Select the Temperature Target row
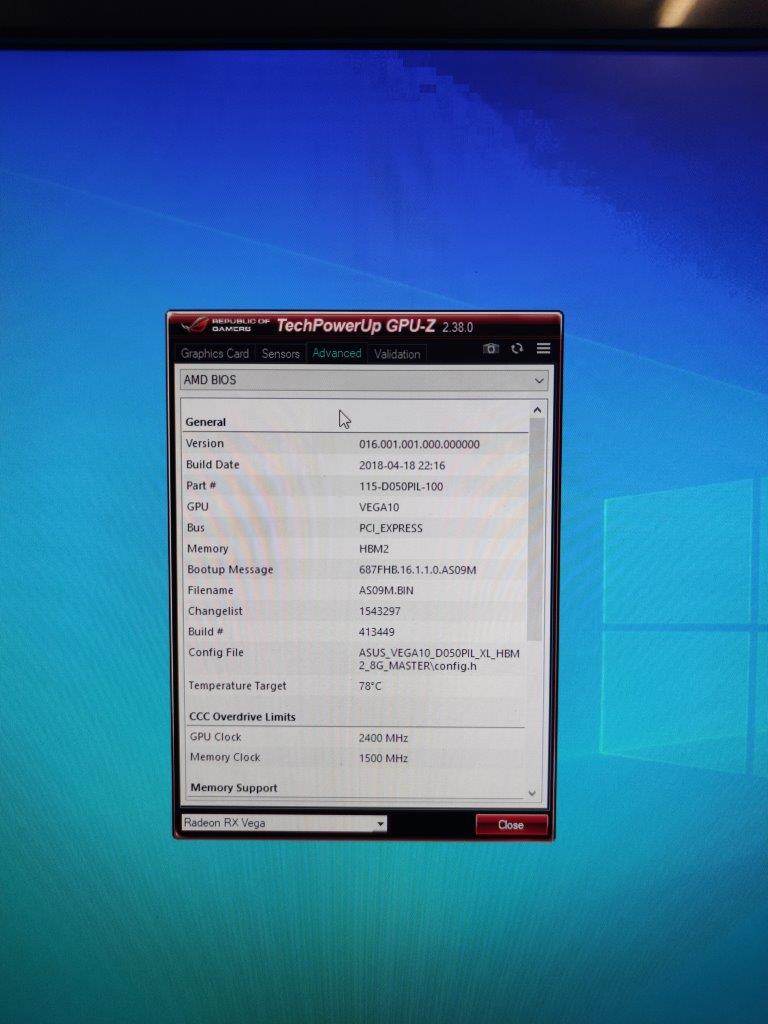This screenshot has width=768, height=1024. click(354, 686)
